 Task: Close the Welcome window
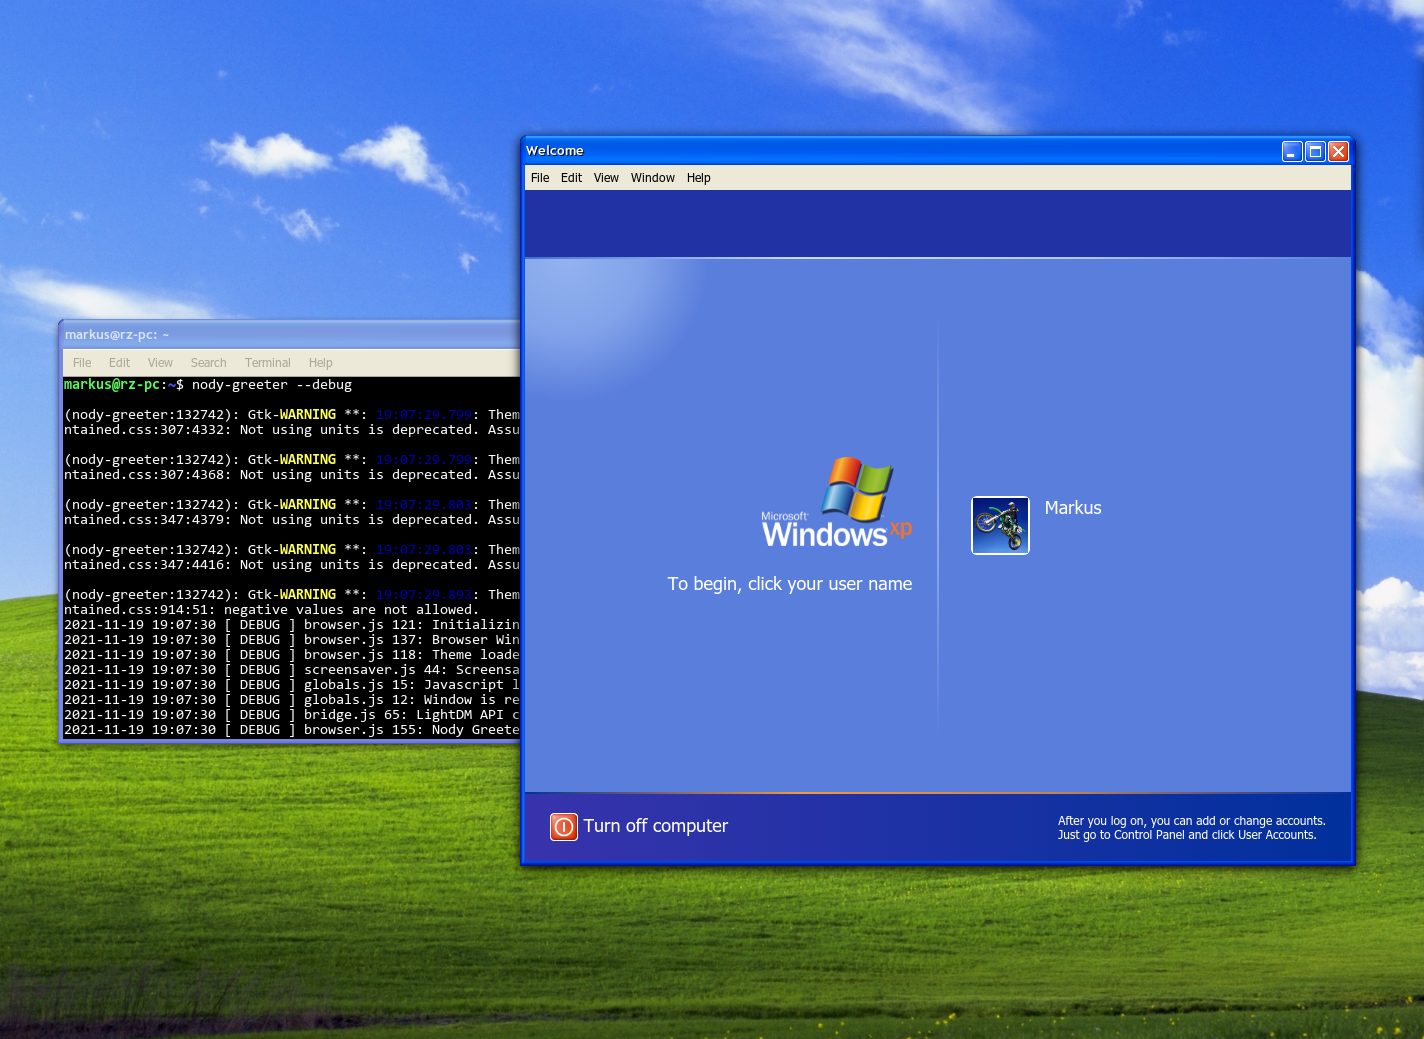point(1338,151)
